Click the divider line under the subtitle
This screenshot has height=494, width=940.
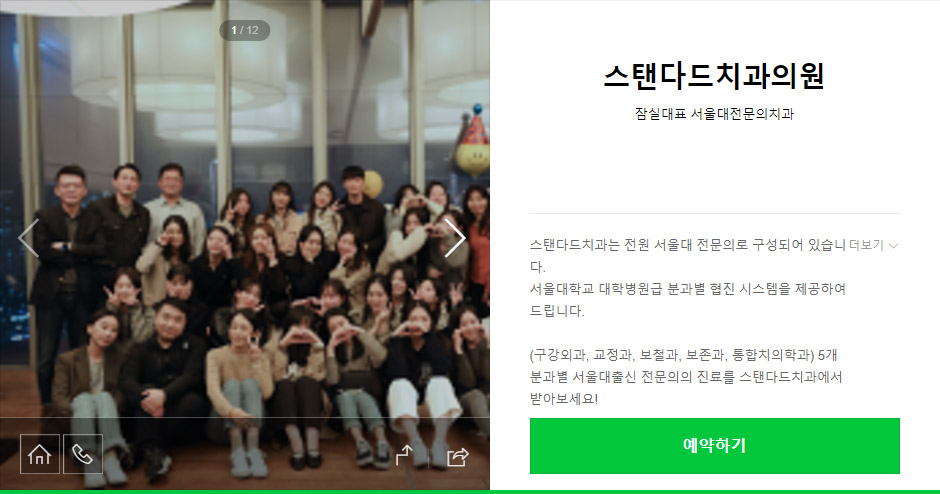point(715,213)
